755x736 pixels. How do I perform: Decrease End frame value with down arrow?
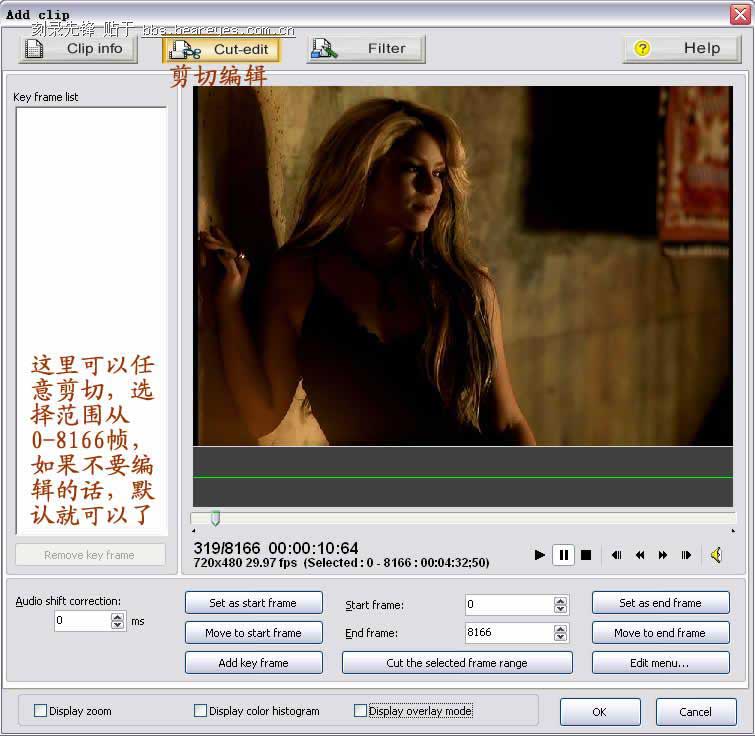click(560, 637)
